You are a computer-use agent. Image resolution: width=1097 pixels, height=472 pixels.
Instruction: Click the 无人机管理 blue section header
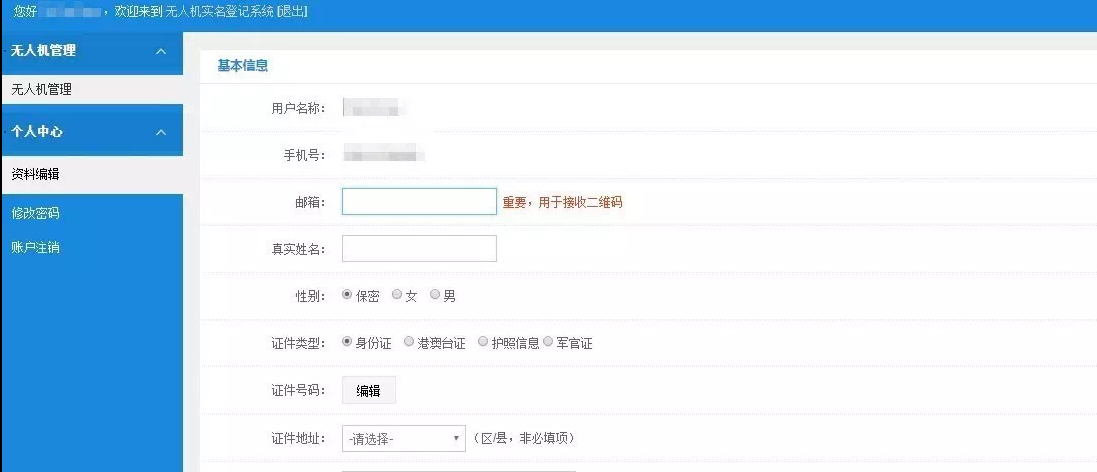click(x=80, y=51)
